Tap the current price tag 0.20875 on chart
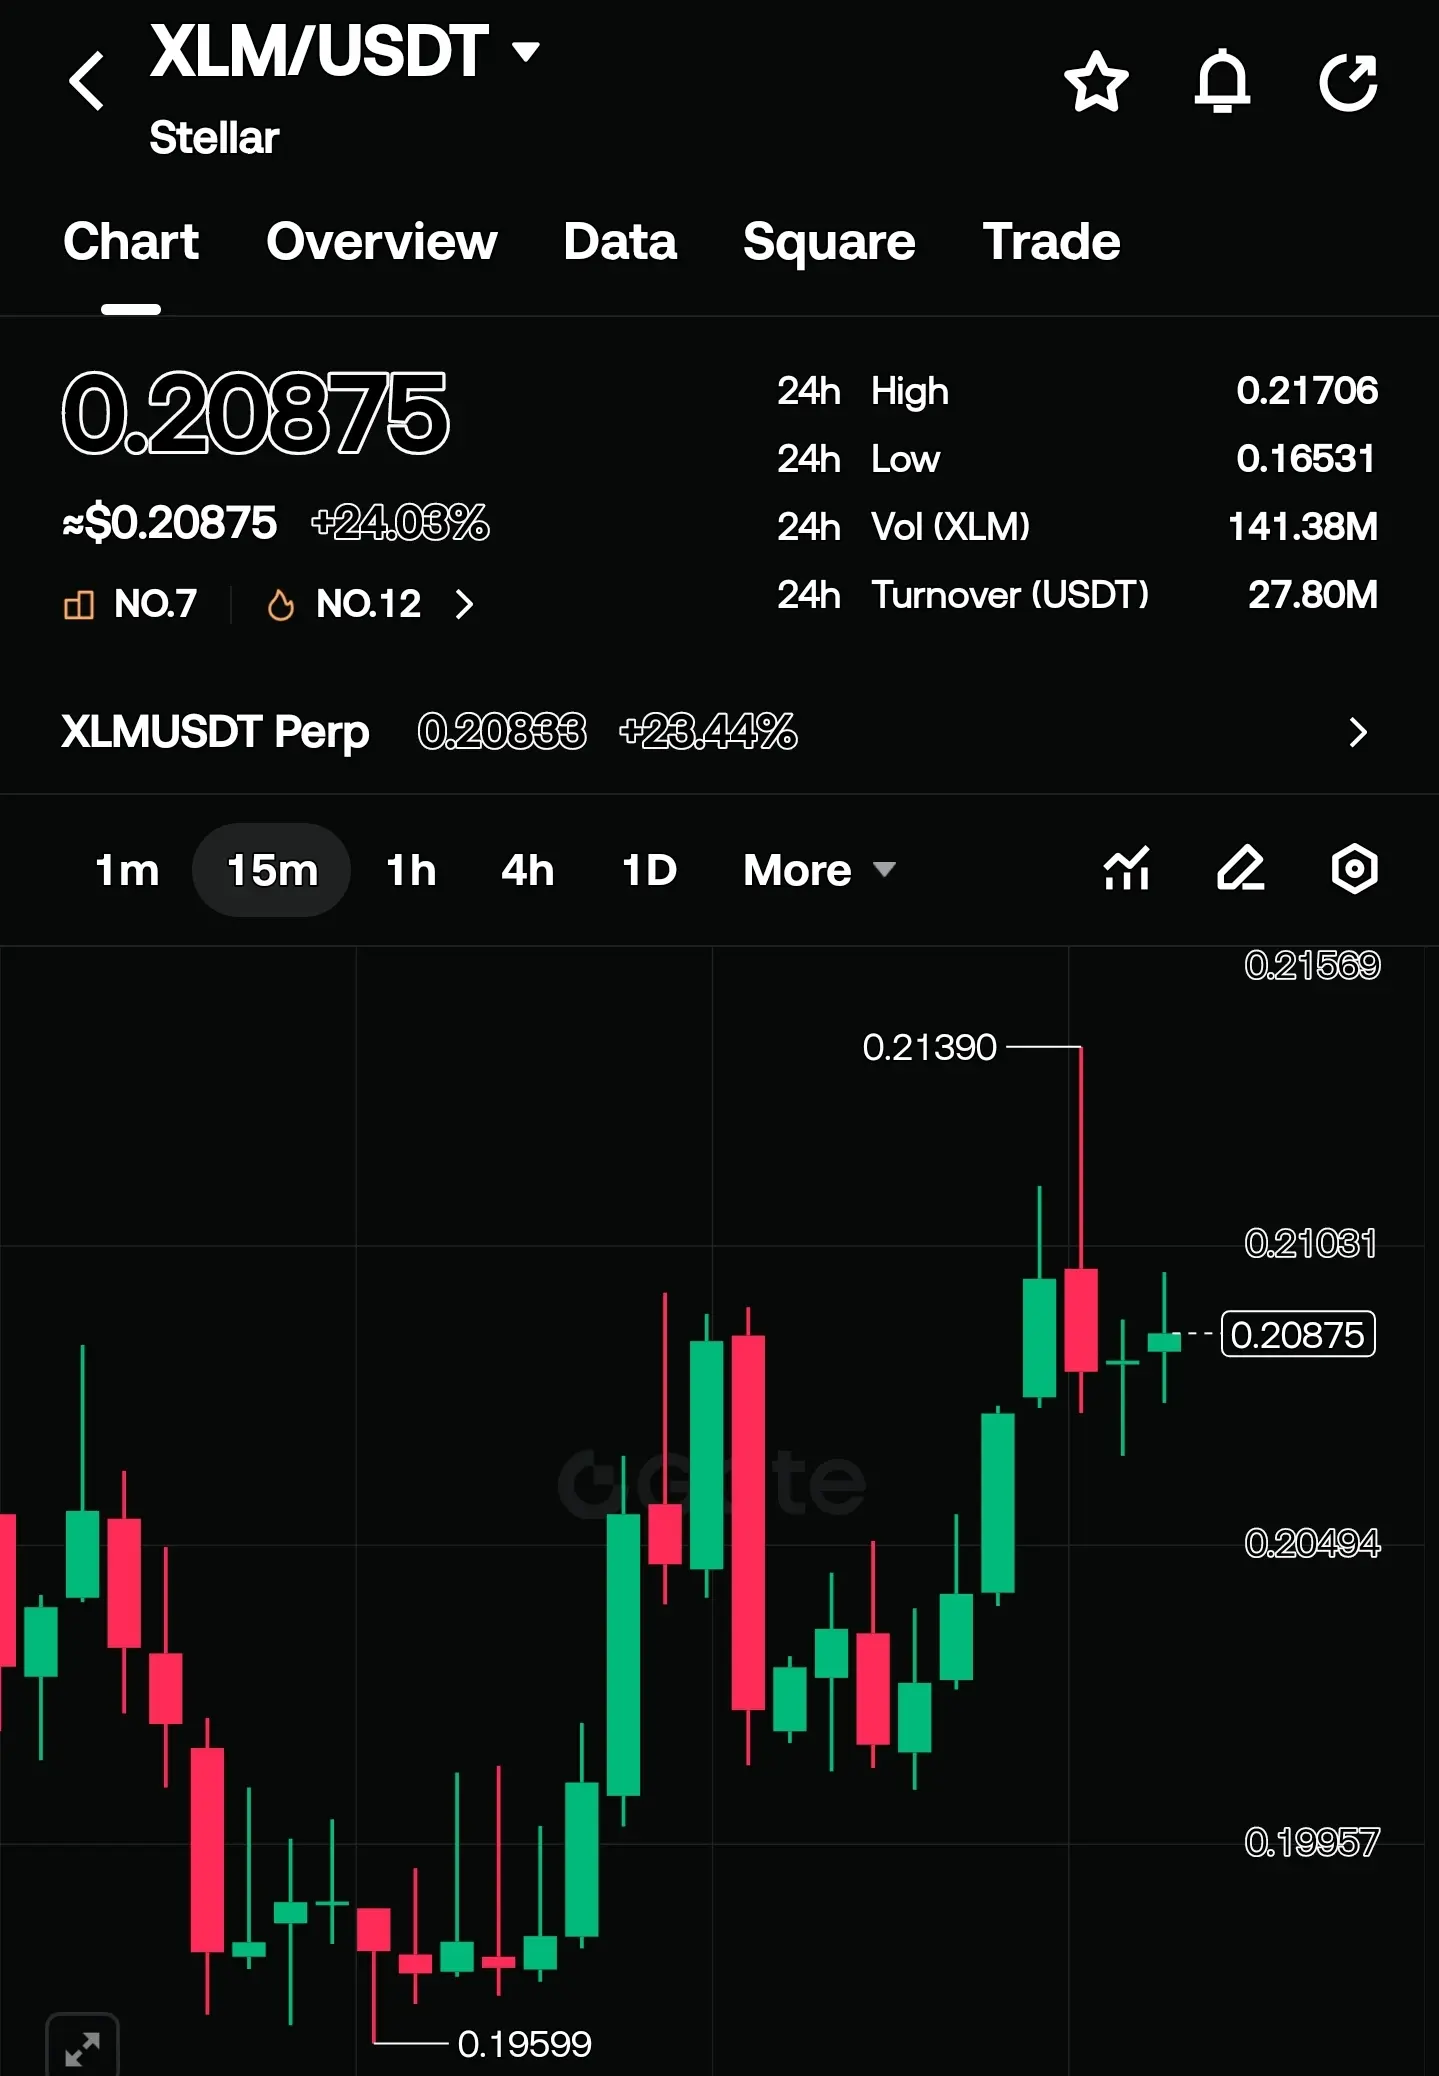The height and width of the screenshot is (2076, 1439). click(x=1298, y=1335)
